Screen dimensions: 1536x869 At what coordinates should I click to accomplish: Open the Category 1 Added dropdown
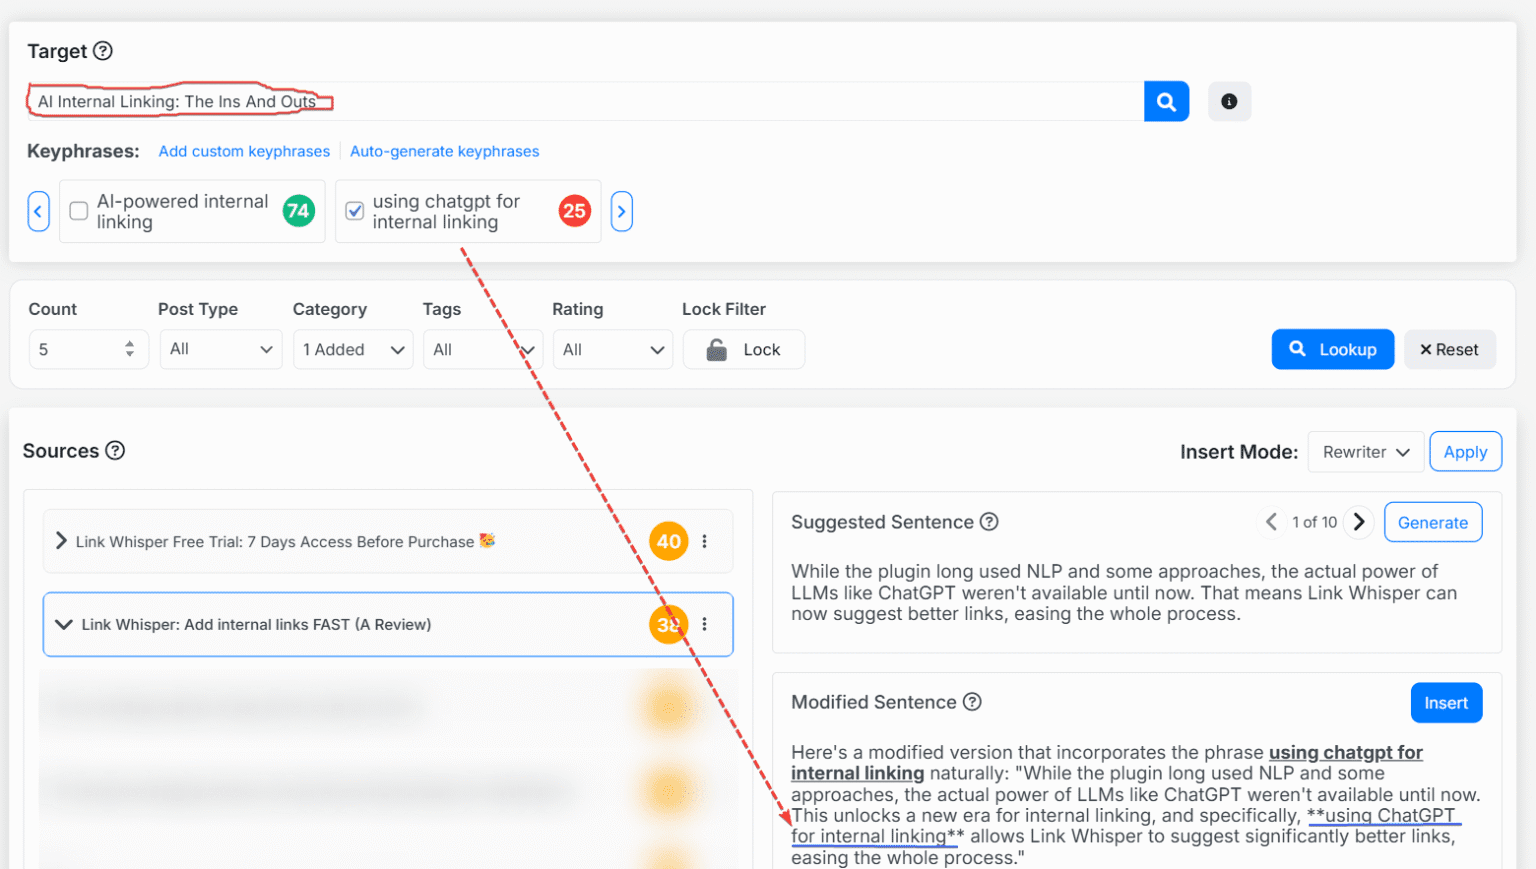(353, 349)
